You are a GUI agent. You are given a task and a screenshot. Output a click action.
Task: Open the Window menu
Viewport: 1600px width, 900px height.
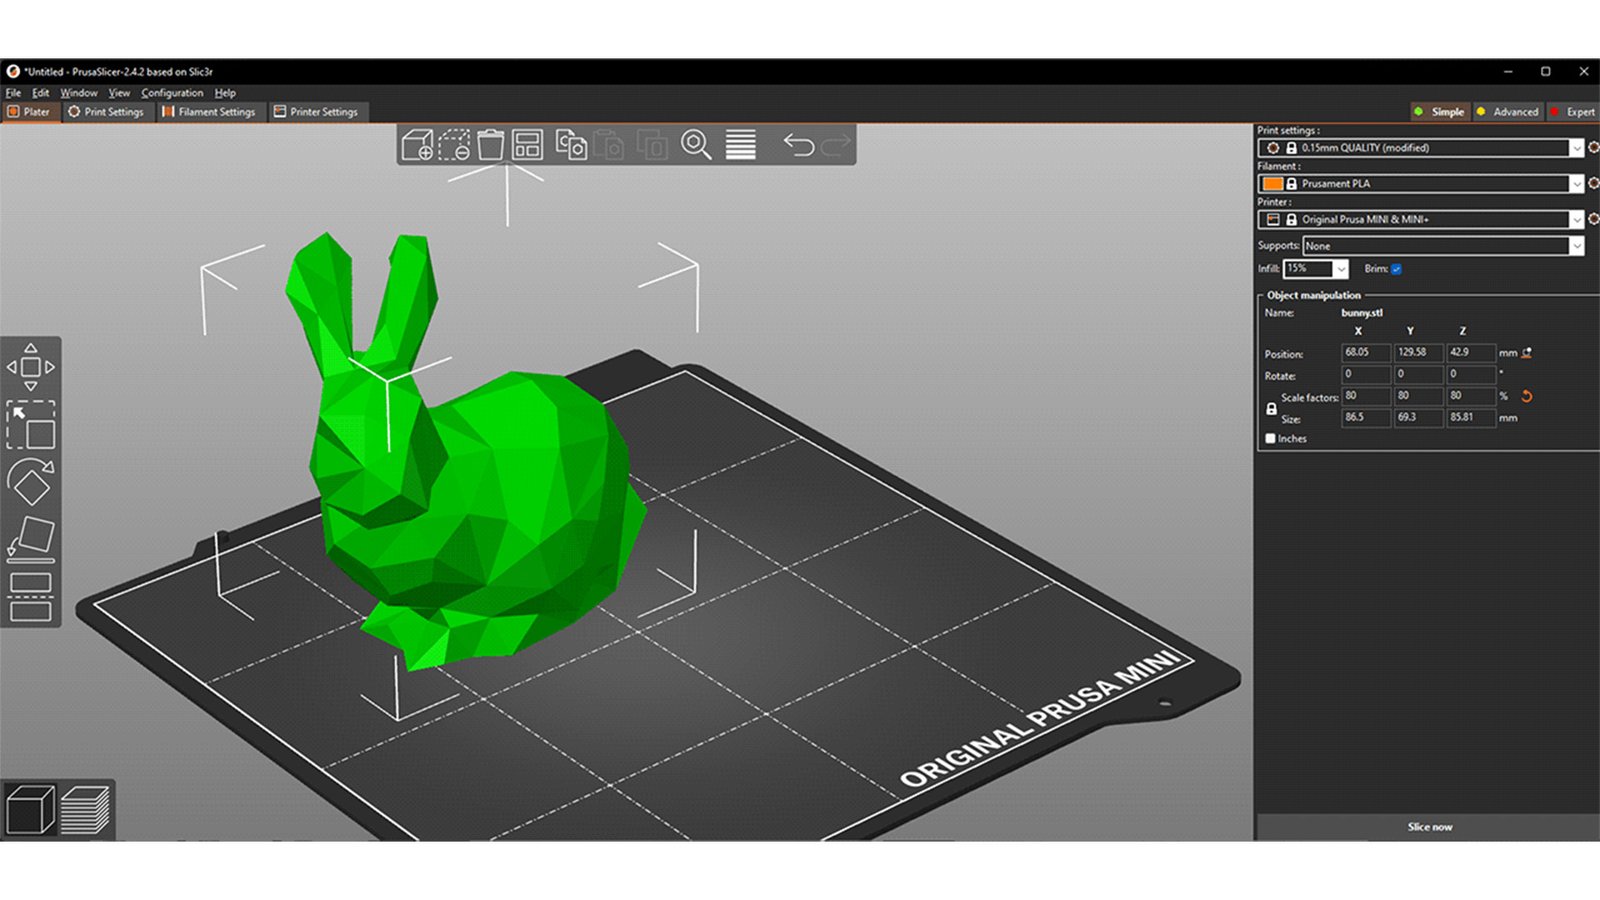click(x=79, y=93)
